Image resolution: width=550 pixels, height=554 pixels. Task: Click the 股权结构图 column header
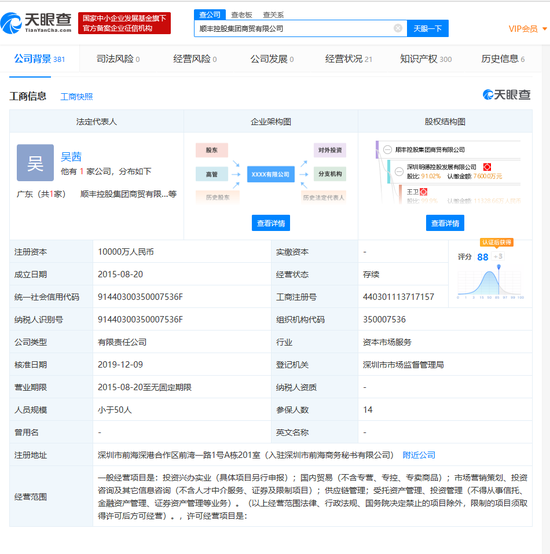coord(445,122)
